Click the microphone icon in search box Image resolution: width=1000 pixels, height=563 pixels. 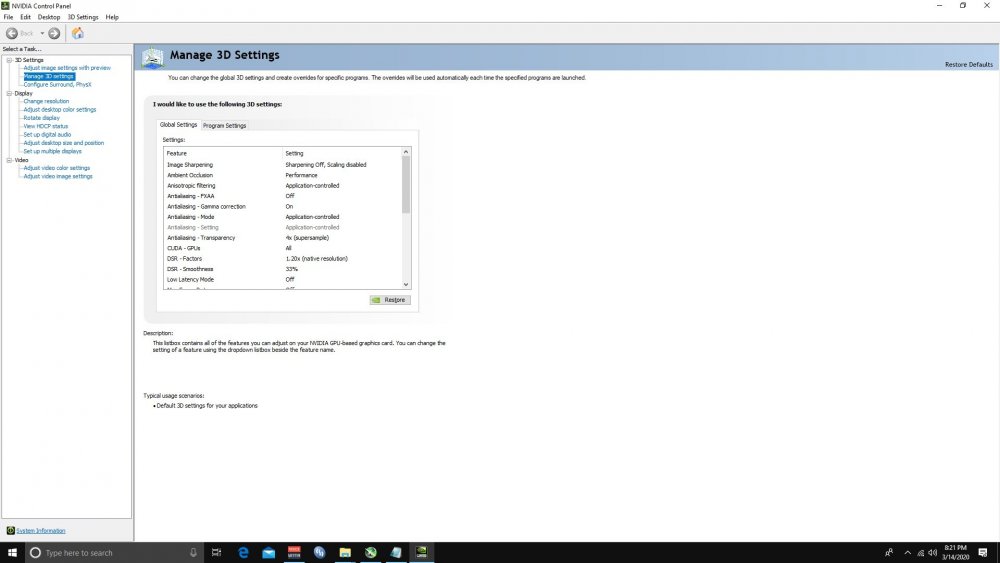click(193, 553)
